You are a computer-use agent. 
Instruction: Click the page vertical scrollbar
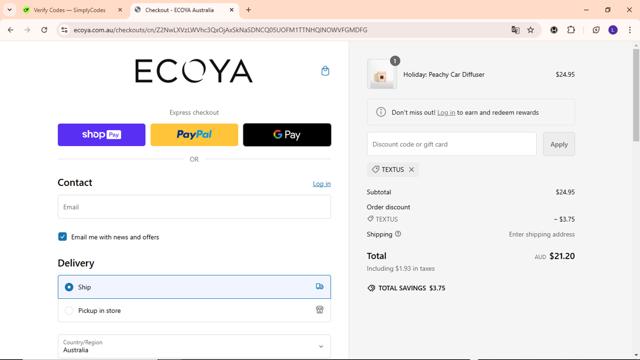coord(636,96)
